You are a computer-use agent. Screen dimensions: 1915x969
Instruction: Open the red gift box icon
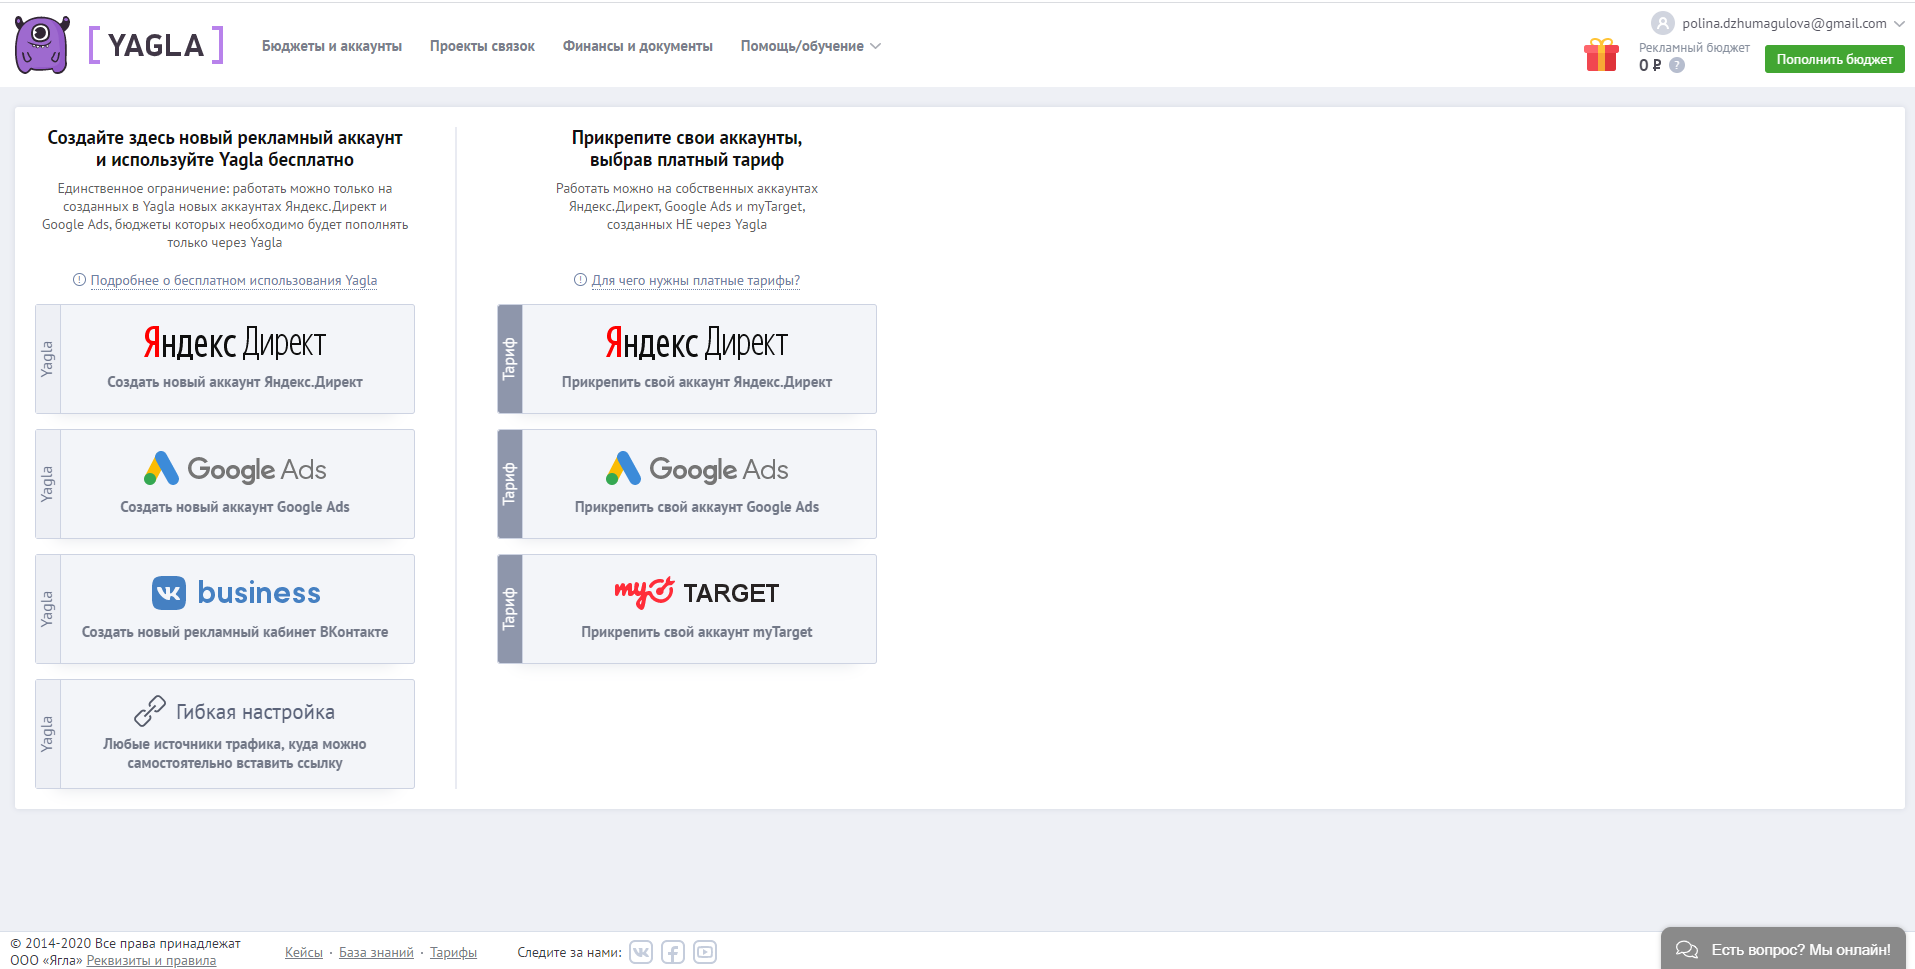[x=1601, y=54]
